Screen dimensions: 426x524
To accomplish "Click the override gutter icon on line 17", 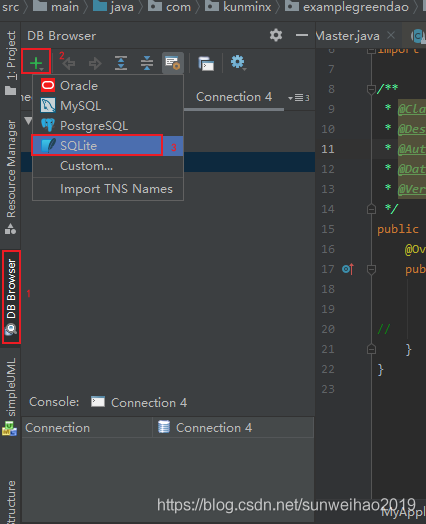I will coord(348,269).
